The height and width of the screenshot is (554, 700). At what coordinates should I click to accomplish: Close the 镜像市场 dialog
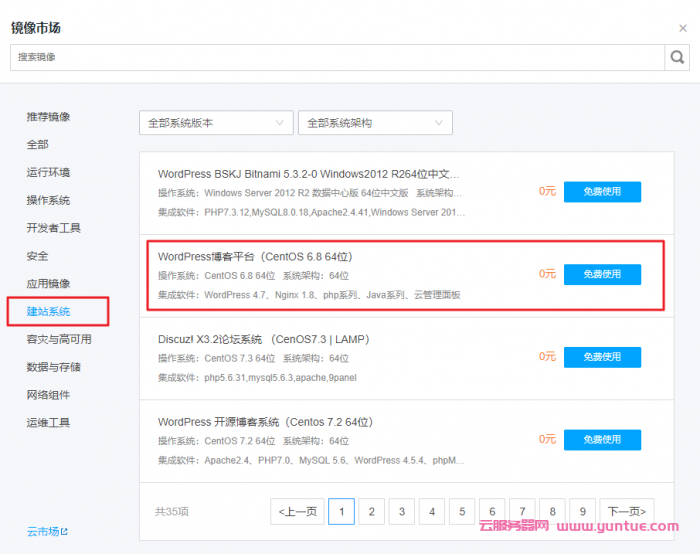[x=683, y=29]
